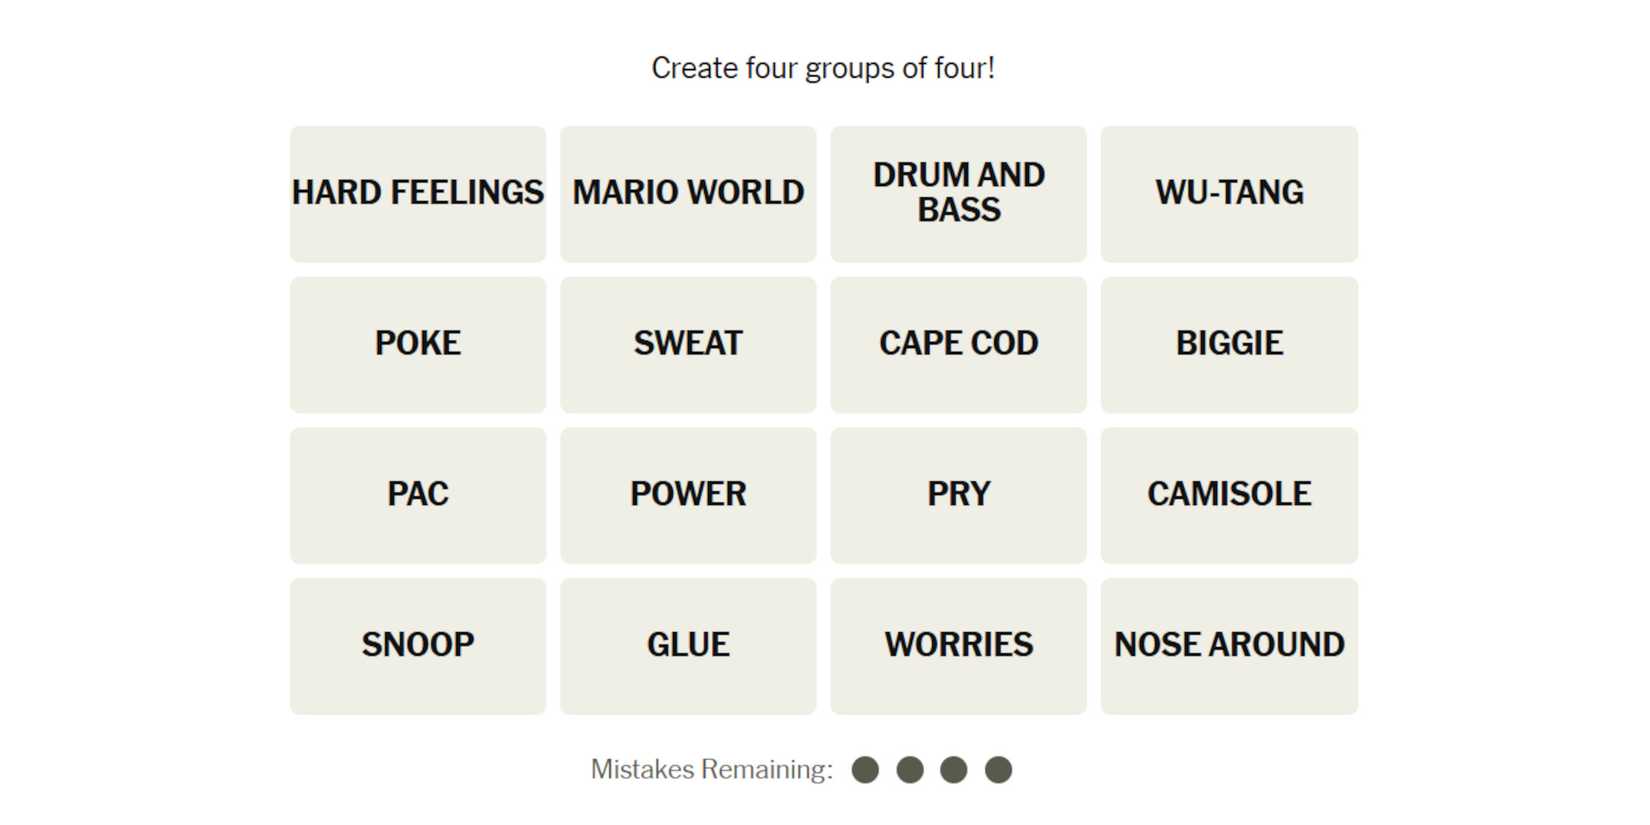Toggle the CAMISOLE tile selection
Viewport: 1650px width, 825px height.
click(1229, 495)
